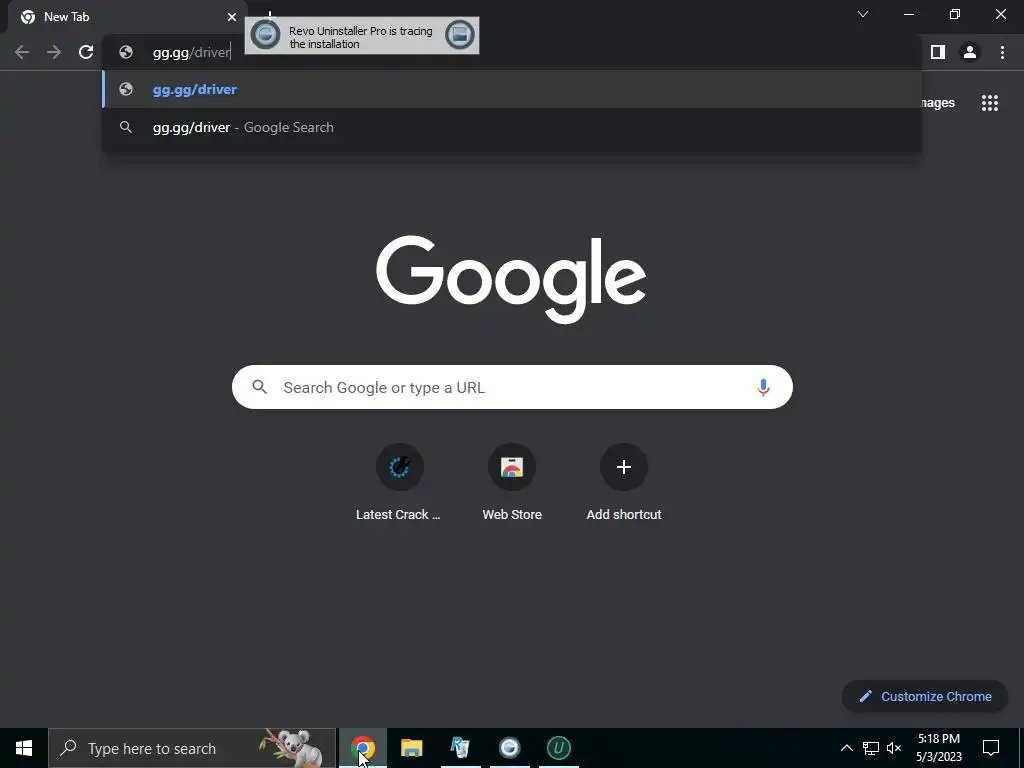
Task: Go forward using the forward arrow
Action: [54, 52]
